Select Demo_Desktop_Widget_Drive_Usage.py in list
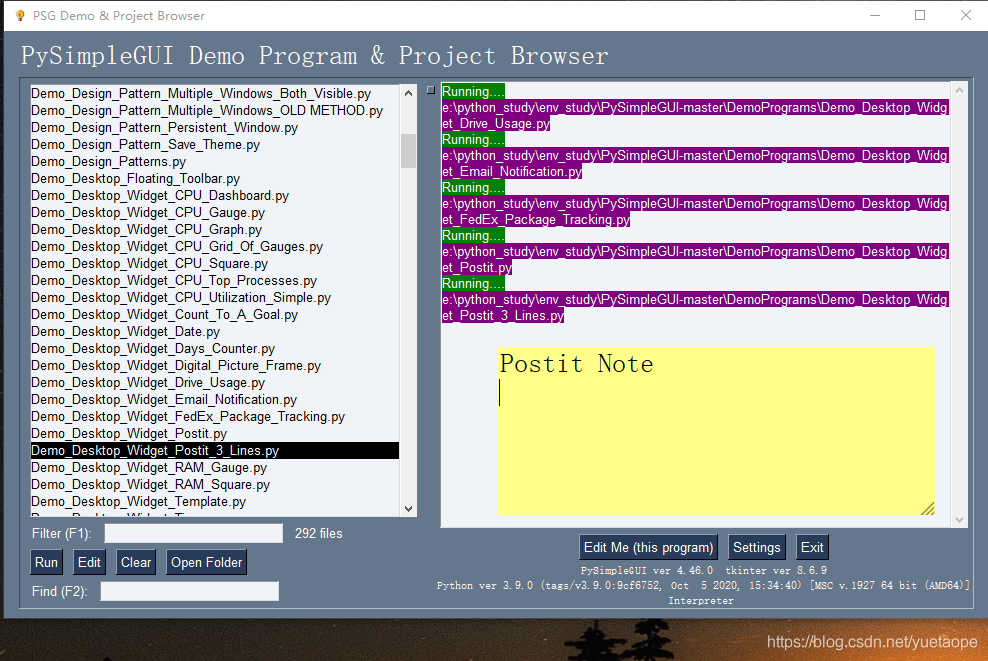 (x=215, y=382)
